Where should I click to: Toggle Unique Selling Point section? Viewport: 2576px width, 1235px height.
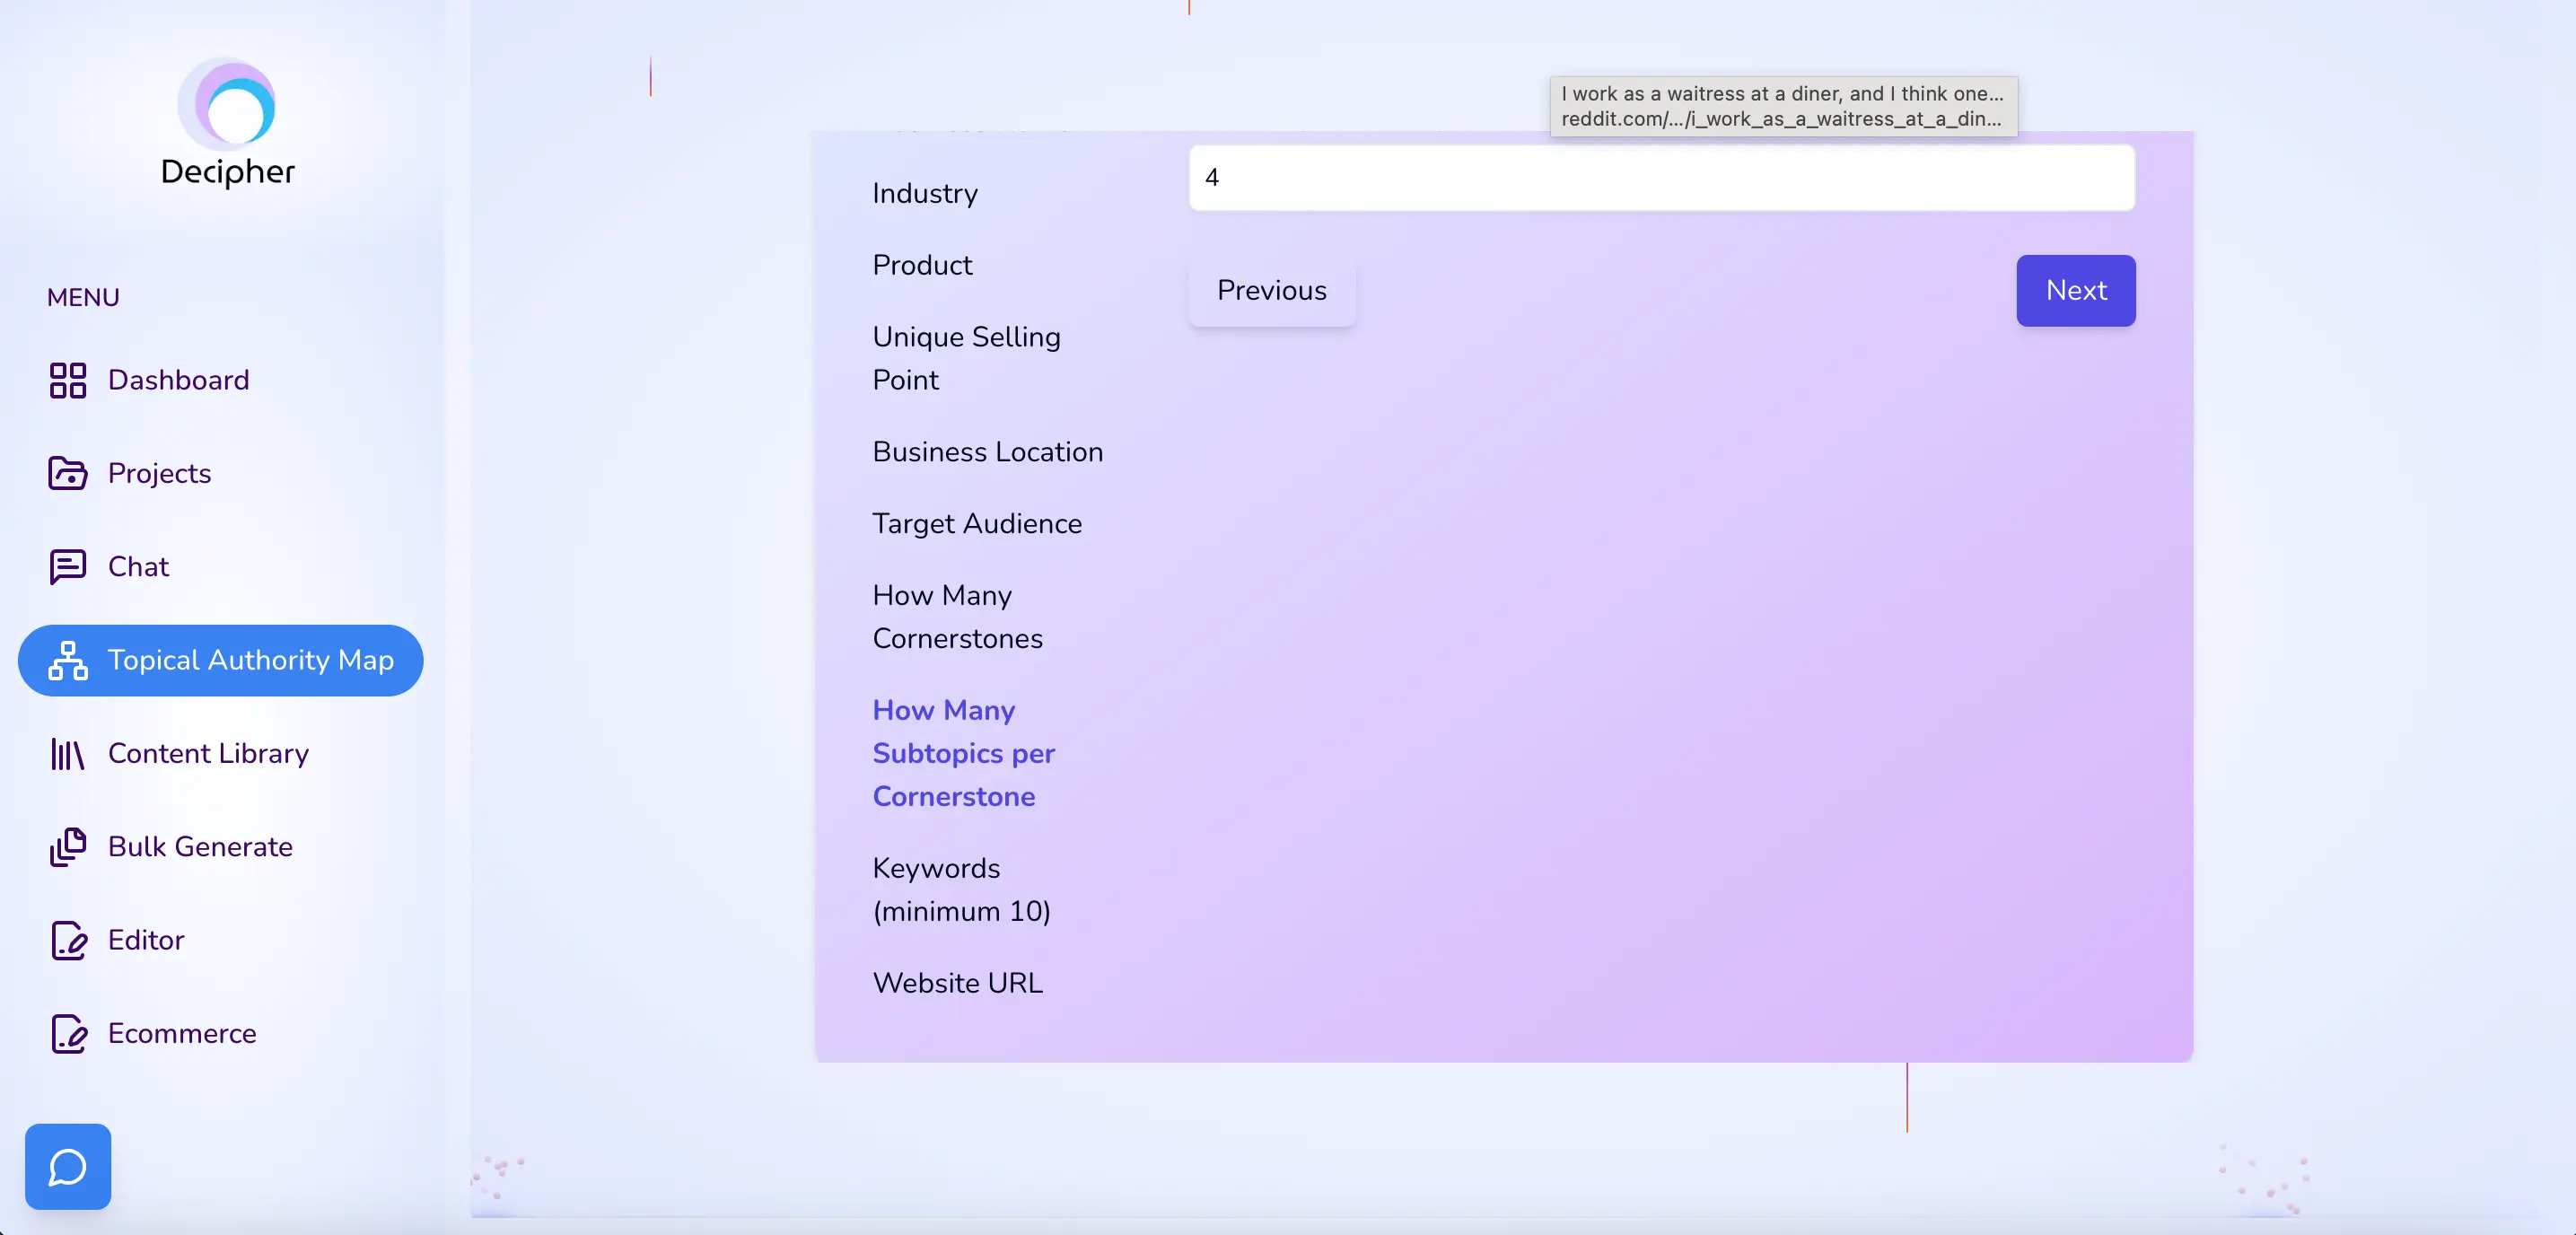tap(966, 358)
